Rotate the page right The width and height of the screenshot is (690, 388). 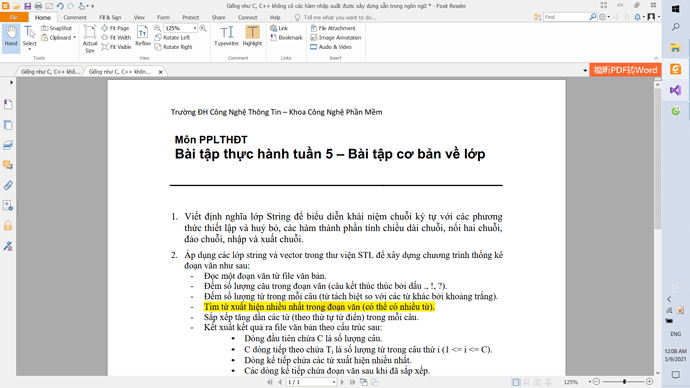pyautogui.click(x=173, y=47)
